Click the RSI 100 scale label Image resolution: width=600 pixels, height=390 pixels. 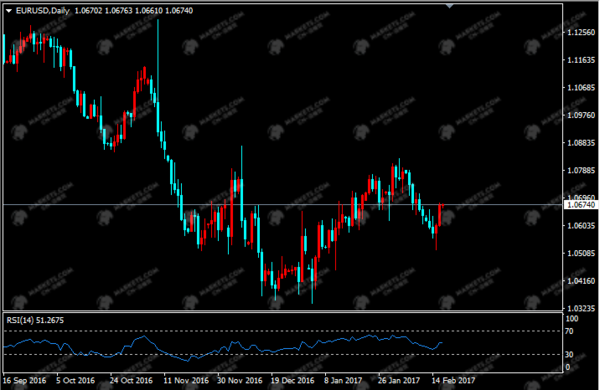[572, 319]
